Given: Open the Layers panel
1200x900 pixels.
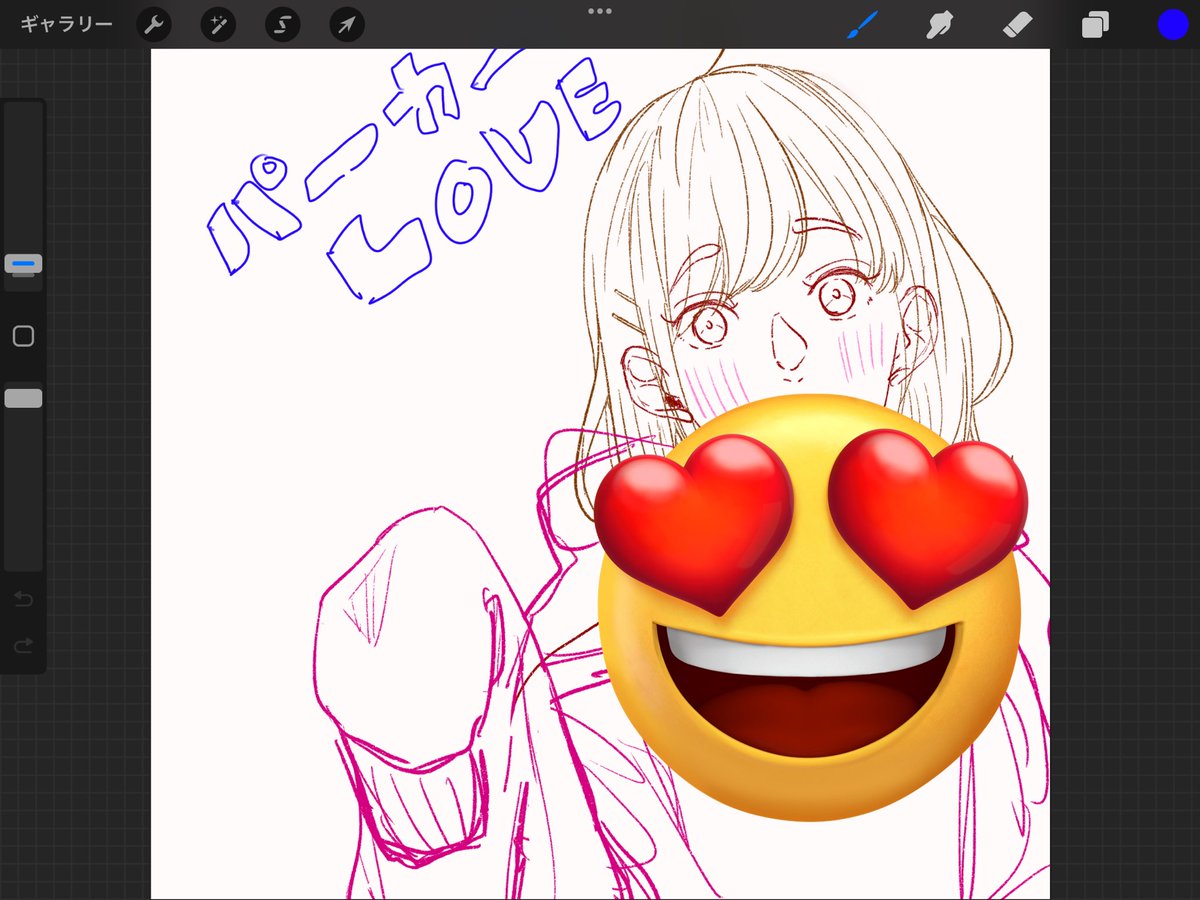Looking at the screenshot, I should 1095,25.
